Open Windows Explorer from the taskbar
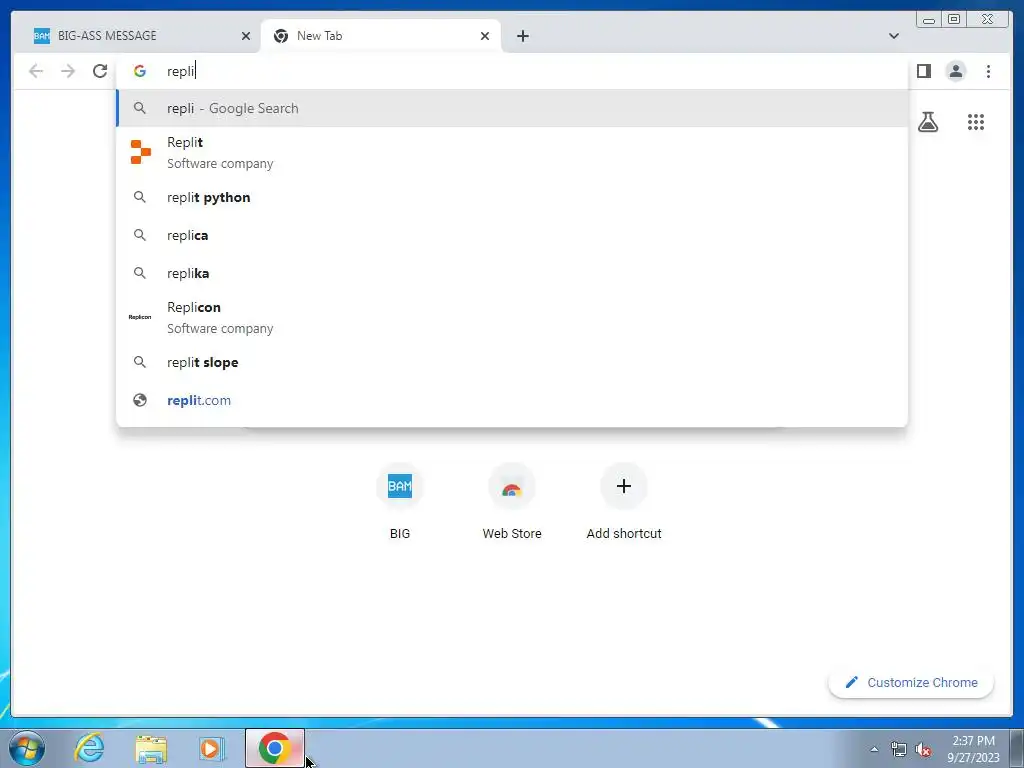The image size is (1024, 768). (151, 748)
